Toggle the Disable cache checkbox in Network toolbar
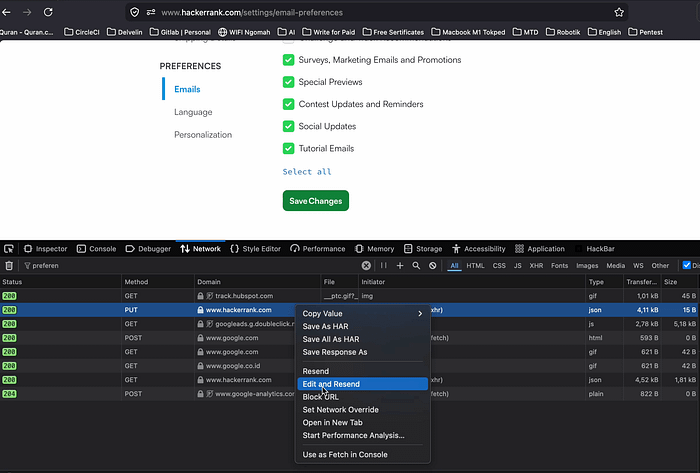700x473 pixels. click(x=687, y=266)
